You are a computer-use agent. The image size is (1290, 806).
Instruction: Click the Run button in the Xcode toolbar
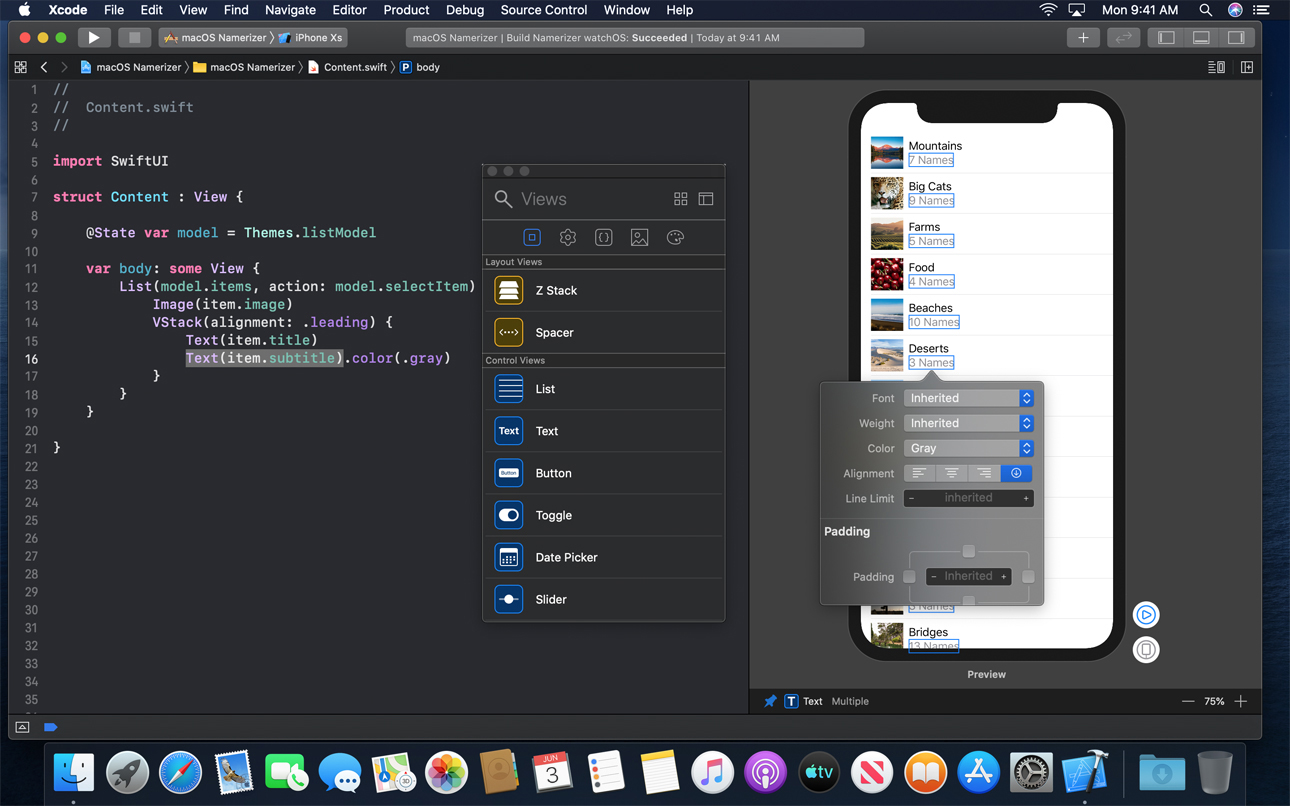pos(93,37)
